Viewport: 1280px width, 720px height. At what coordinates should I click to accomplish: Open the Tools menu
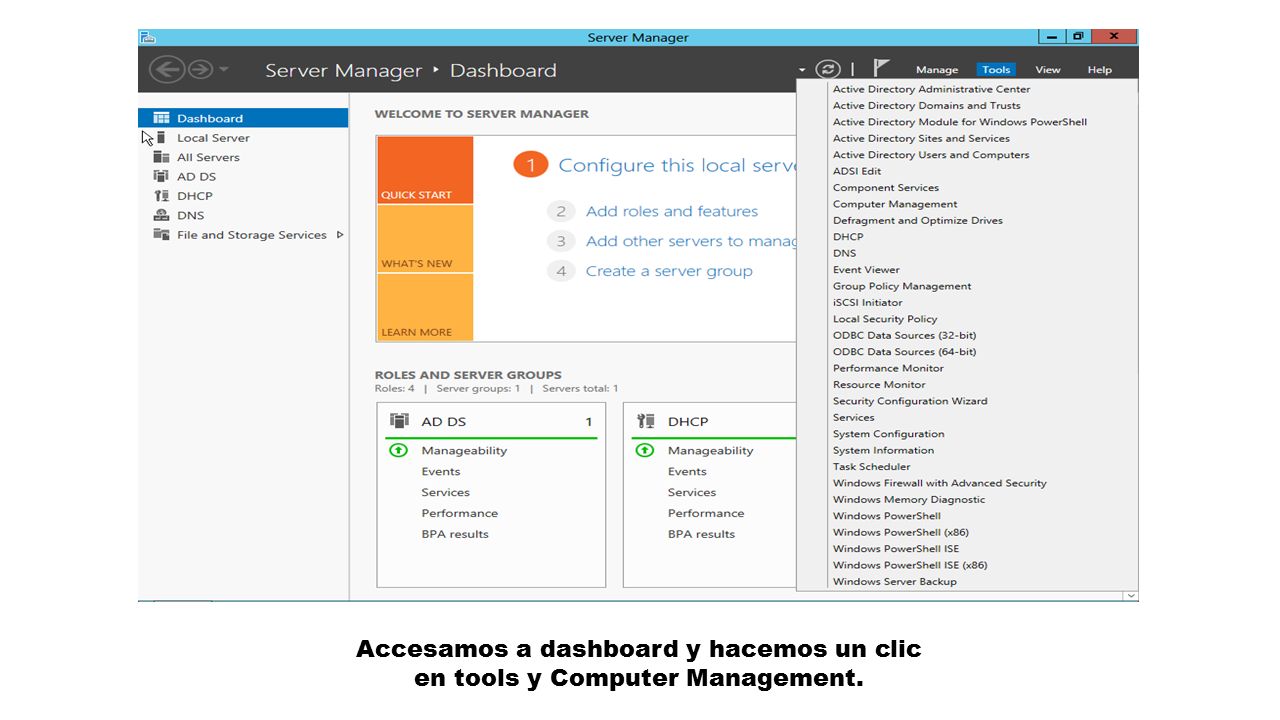pos(996,70)
